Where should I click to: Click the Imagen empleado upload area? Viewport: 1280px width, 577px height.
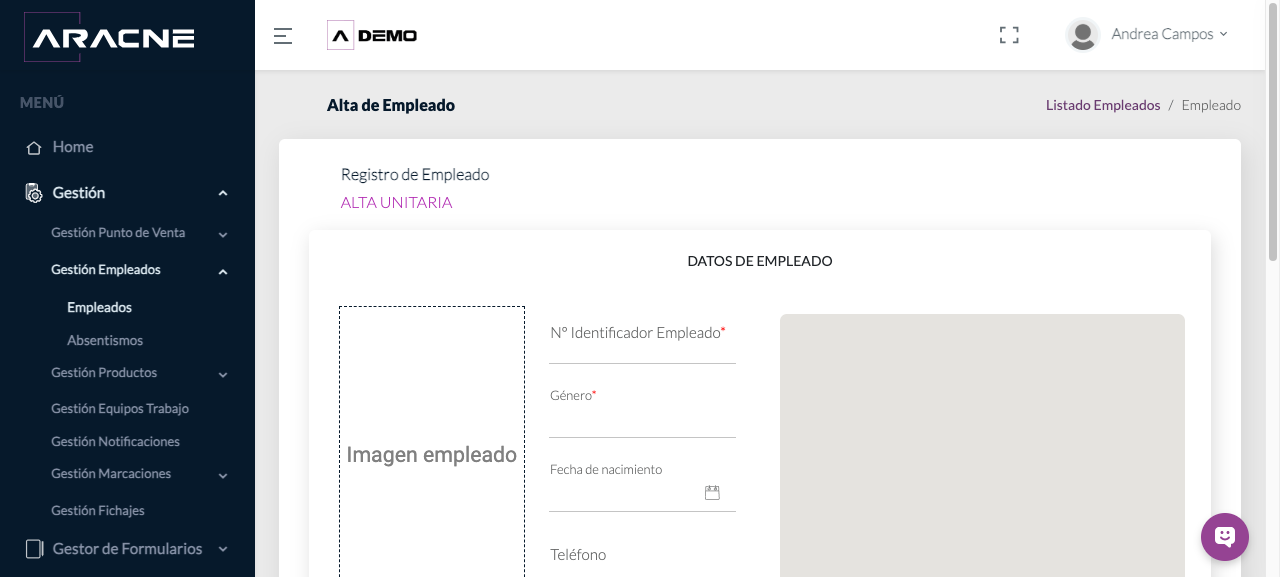pos(432,442)
